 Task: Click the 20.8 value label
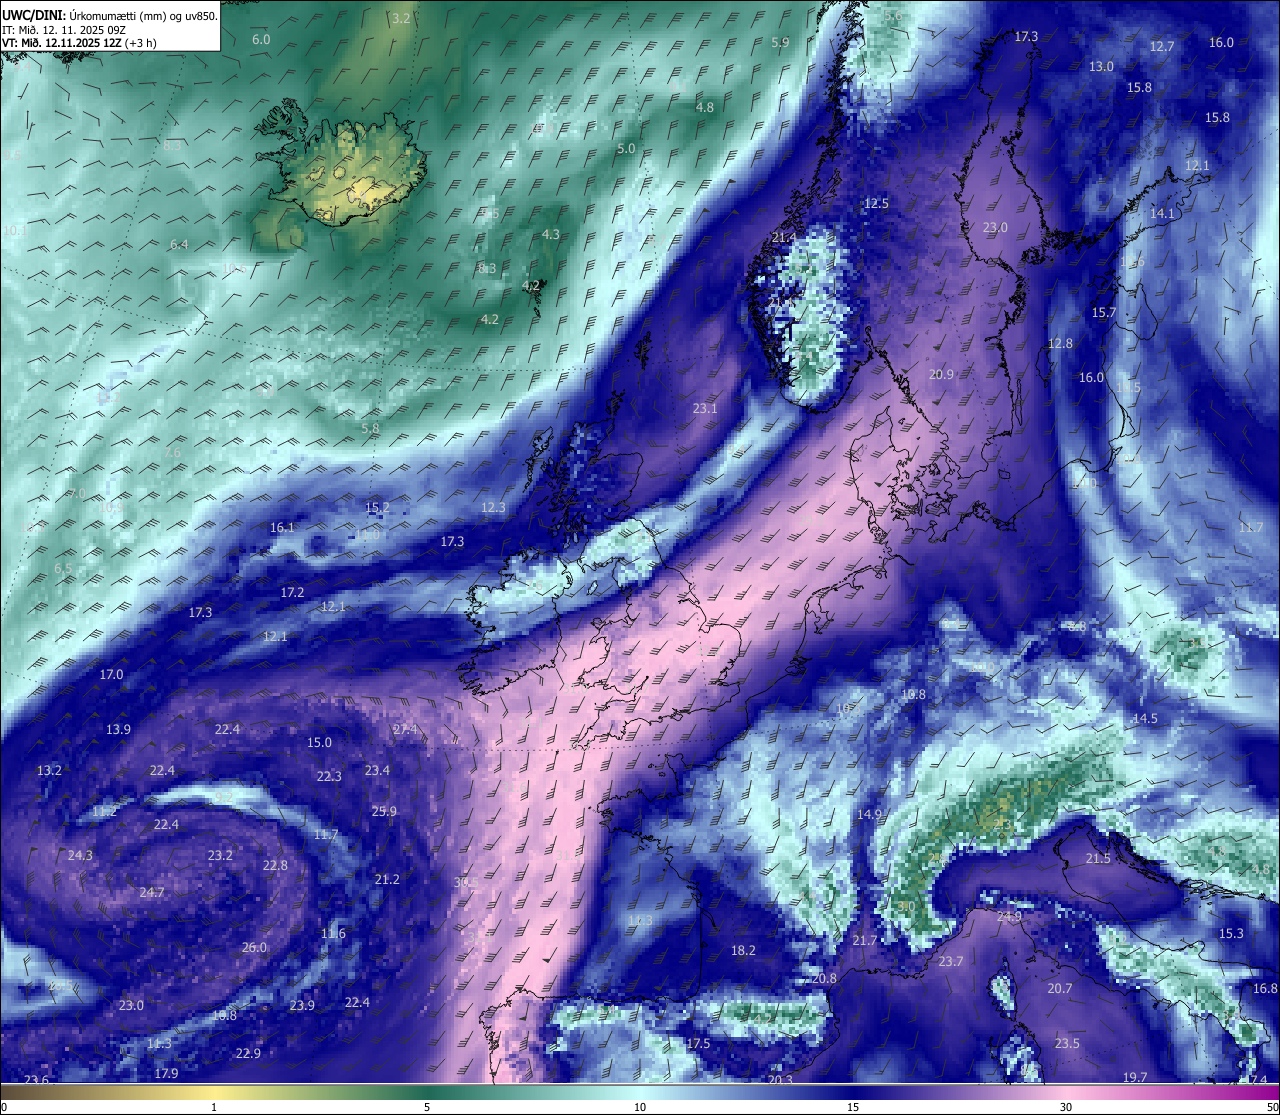(824, 978)
